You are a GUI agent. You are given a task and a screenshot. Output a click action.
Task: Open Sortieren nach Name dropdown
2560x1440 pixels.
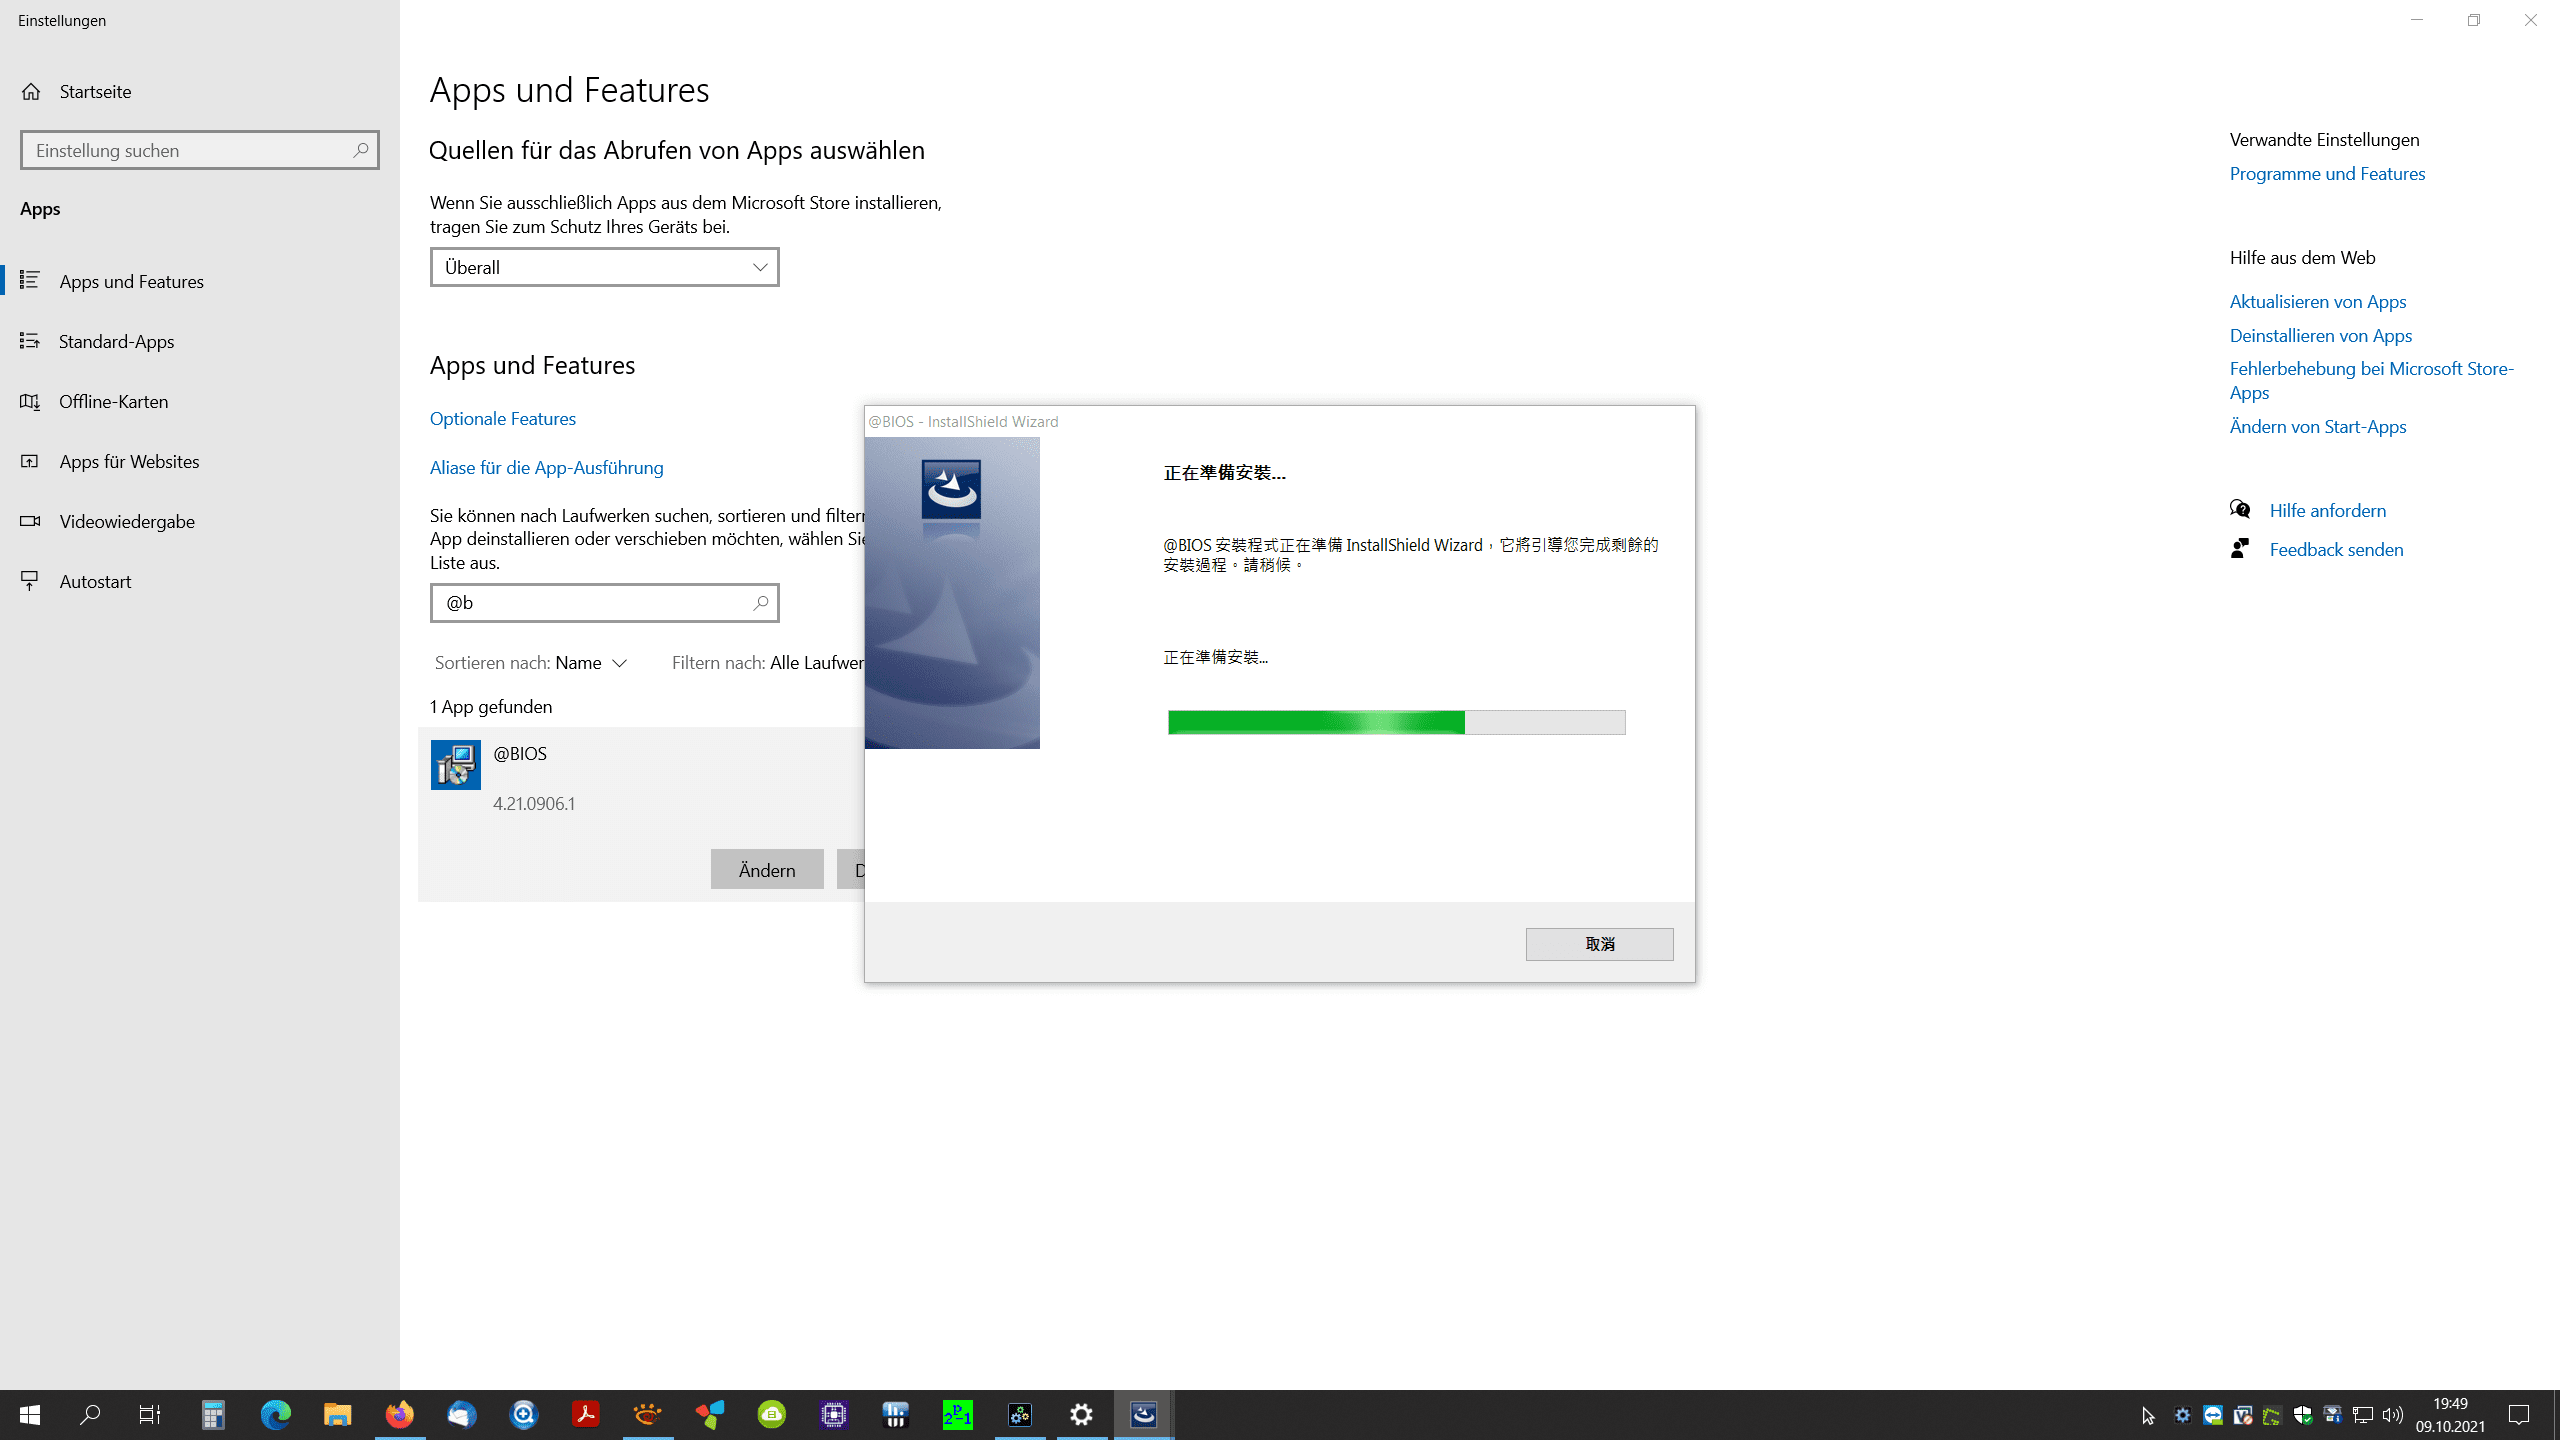531,663
